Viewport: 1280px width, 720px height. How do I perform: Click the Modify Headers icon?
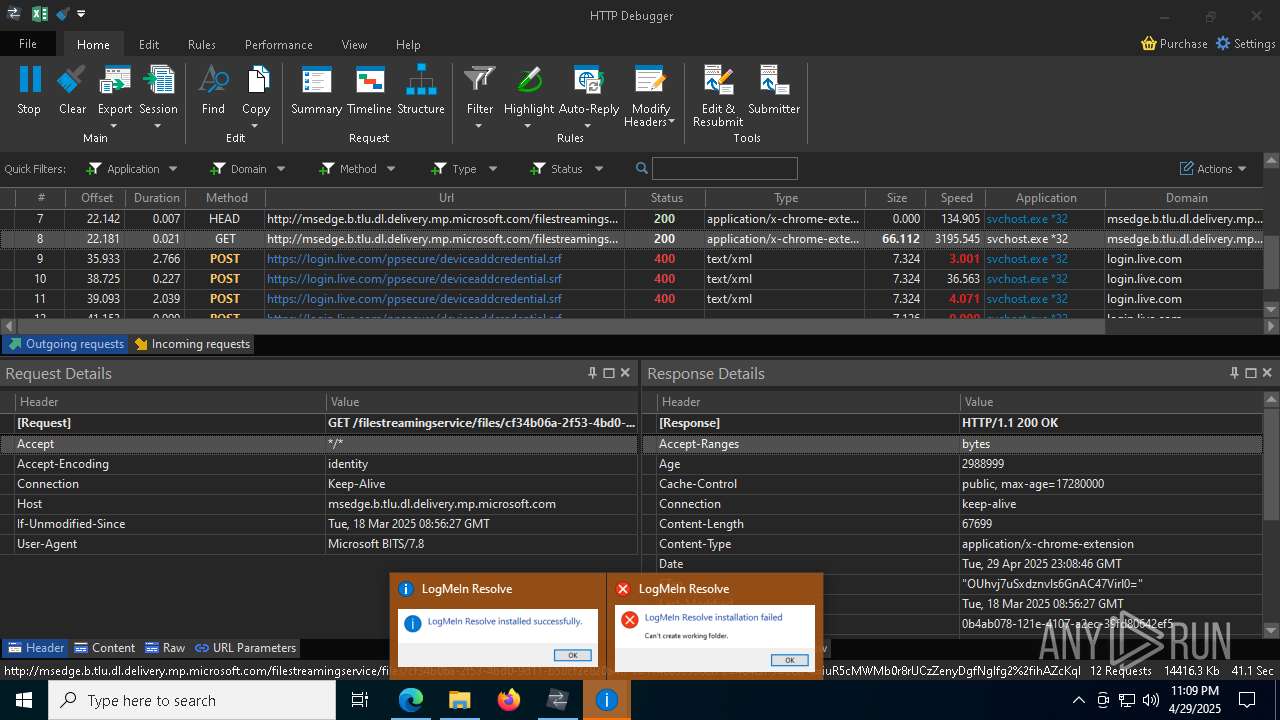pos(650,82)
